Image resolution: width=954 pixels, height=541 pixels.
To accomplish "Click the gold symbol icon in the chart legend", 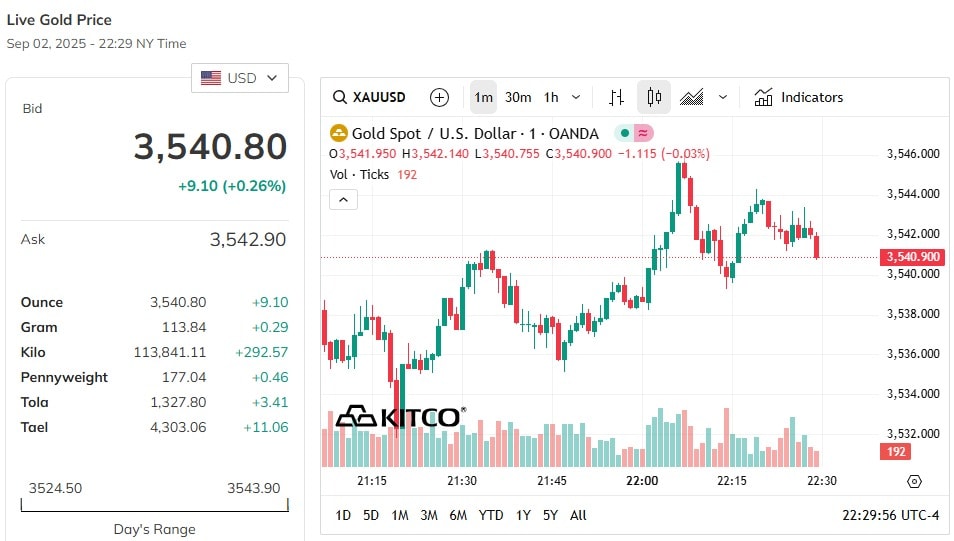I will click(338, 133).
